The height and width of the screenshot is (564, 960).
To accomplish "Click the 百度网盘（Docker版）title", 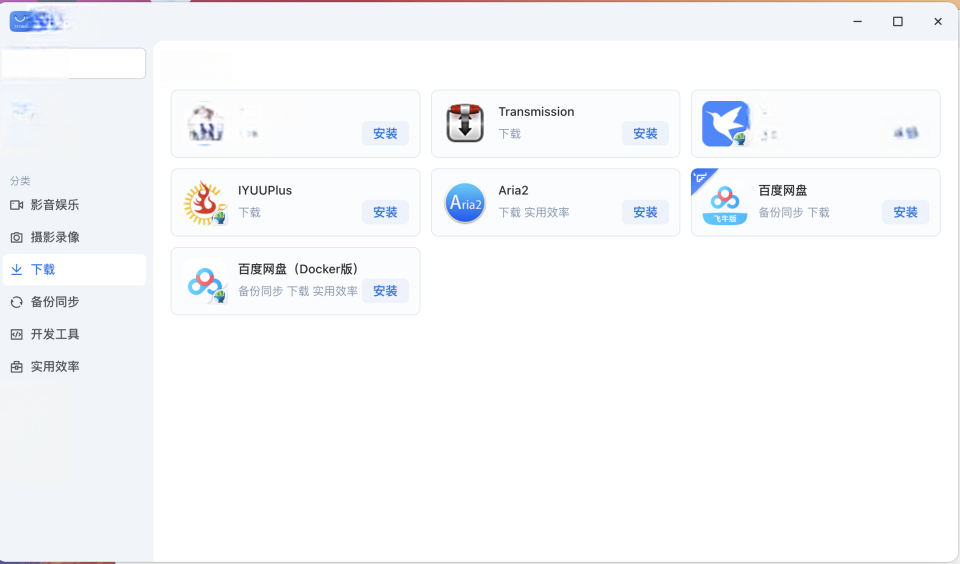I will (x=298, y=269).
